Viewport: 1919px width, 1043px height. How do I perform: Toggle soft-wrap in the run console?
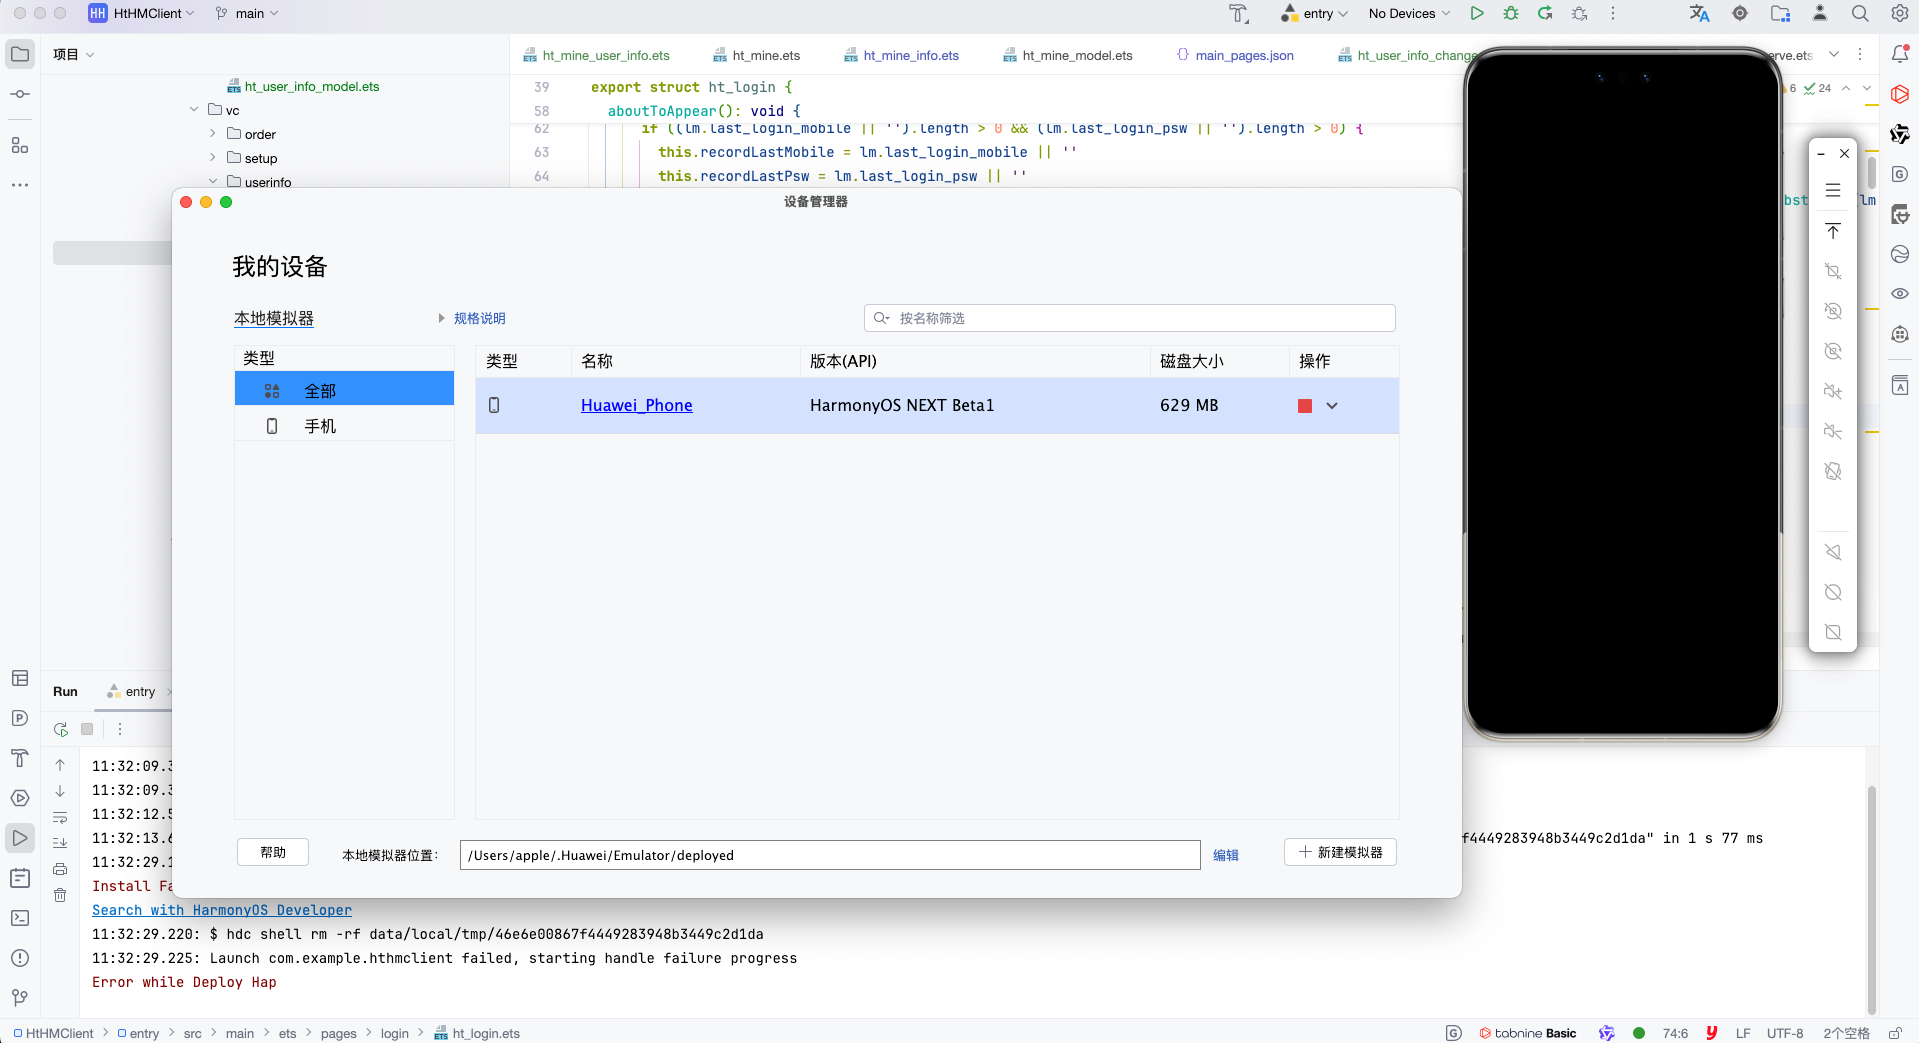(60, 817)
